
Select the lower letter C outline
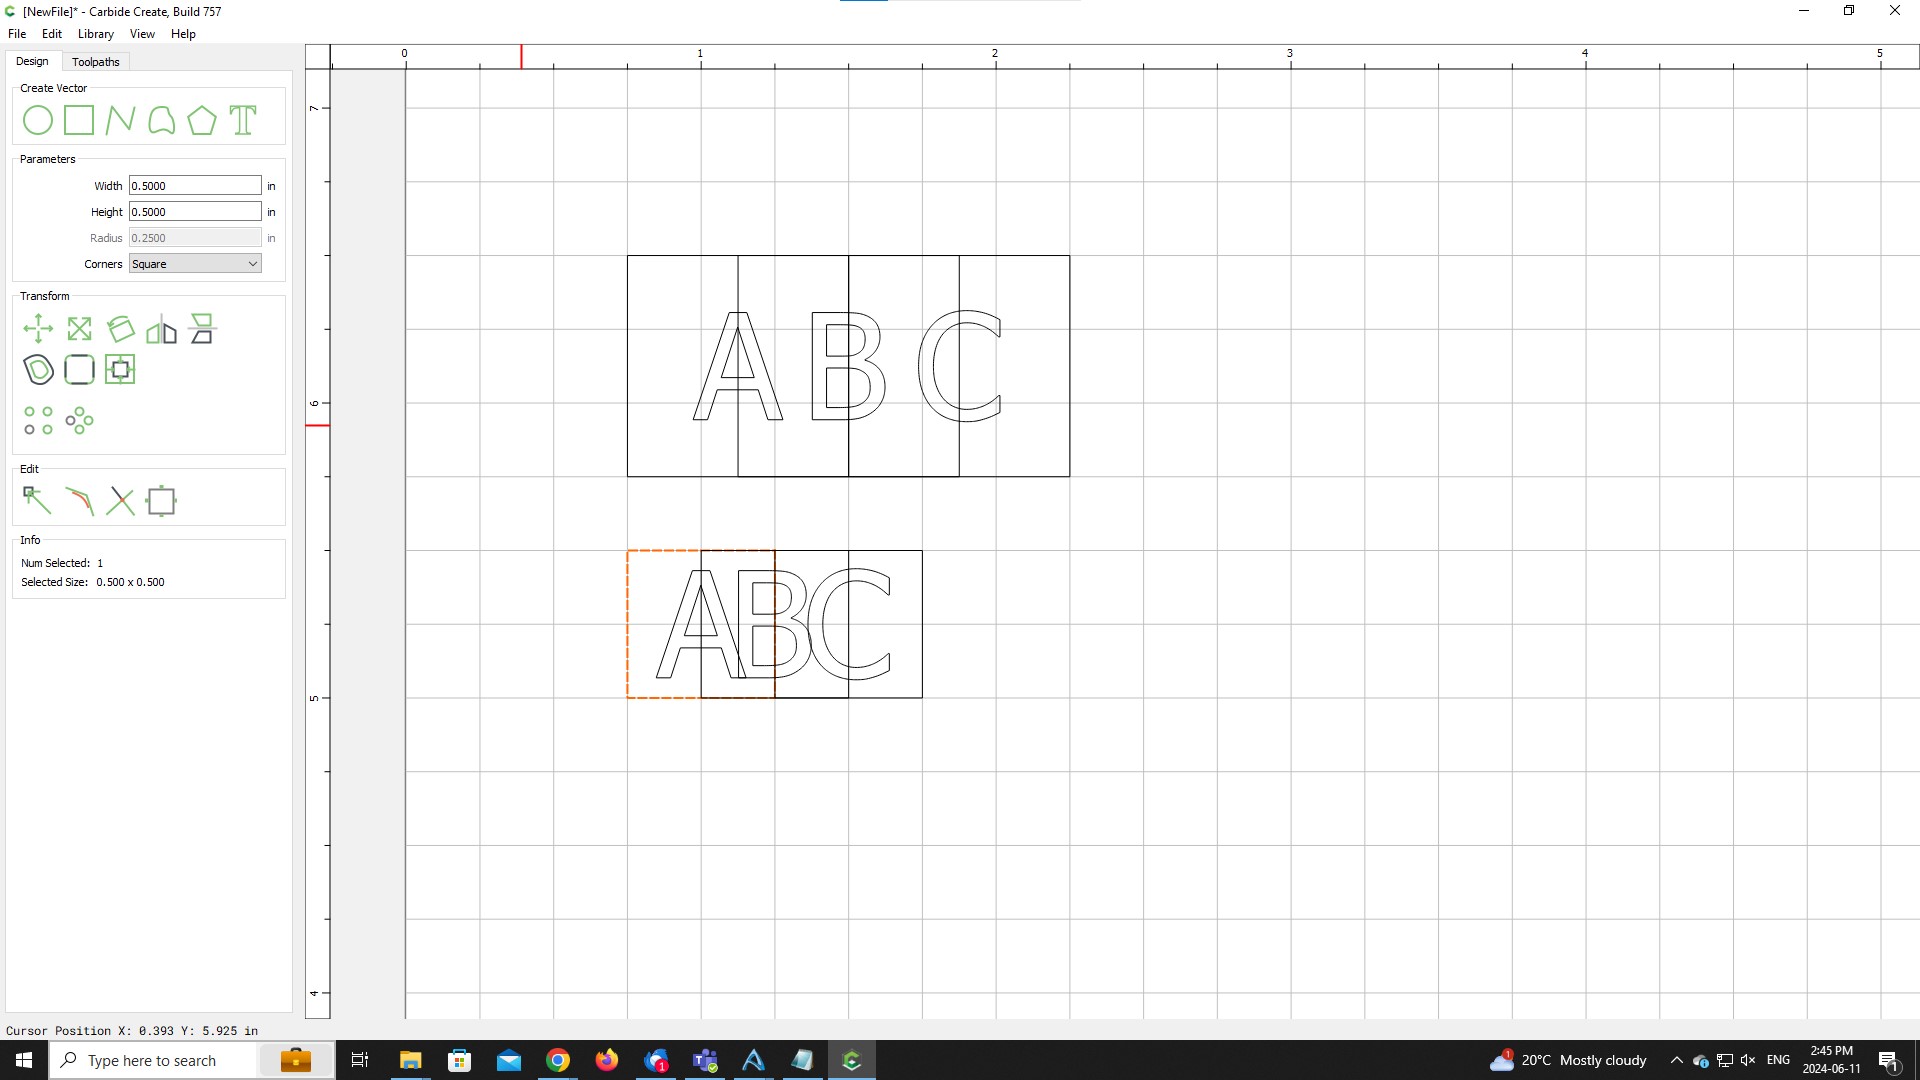(850, 624)
